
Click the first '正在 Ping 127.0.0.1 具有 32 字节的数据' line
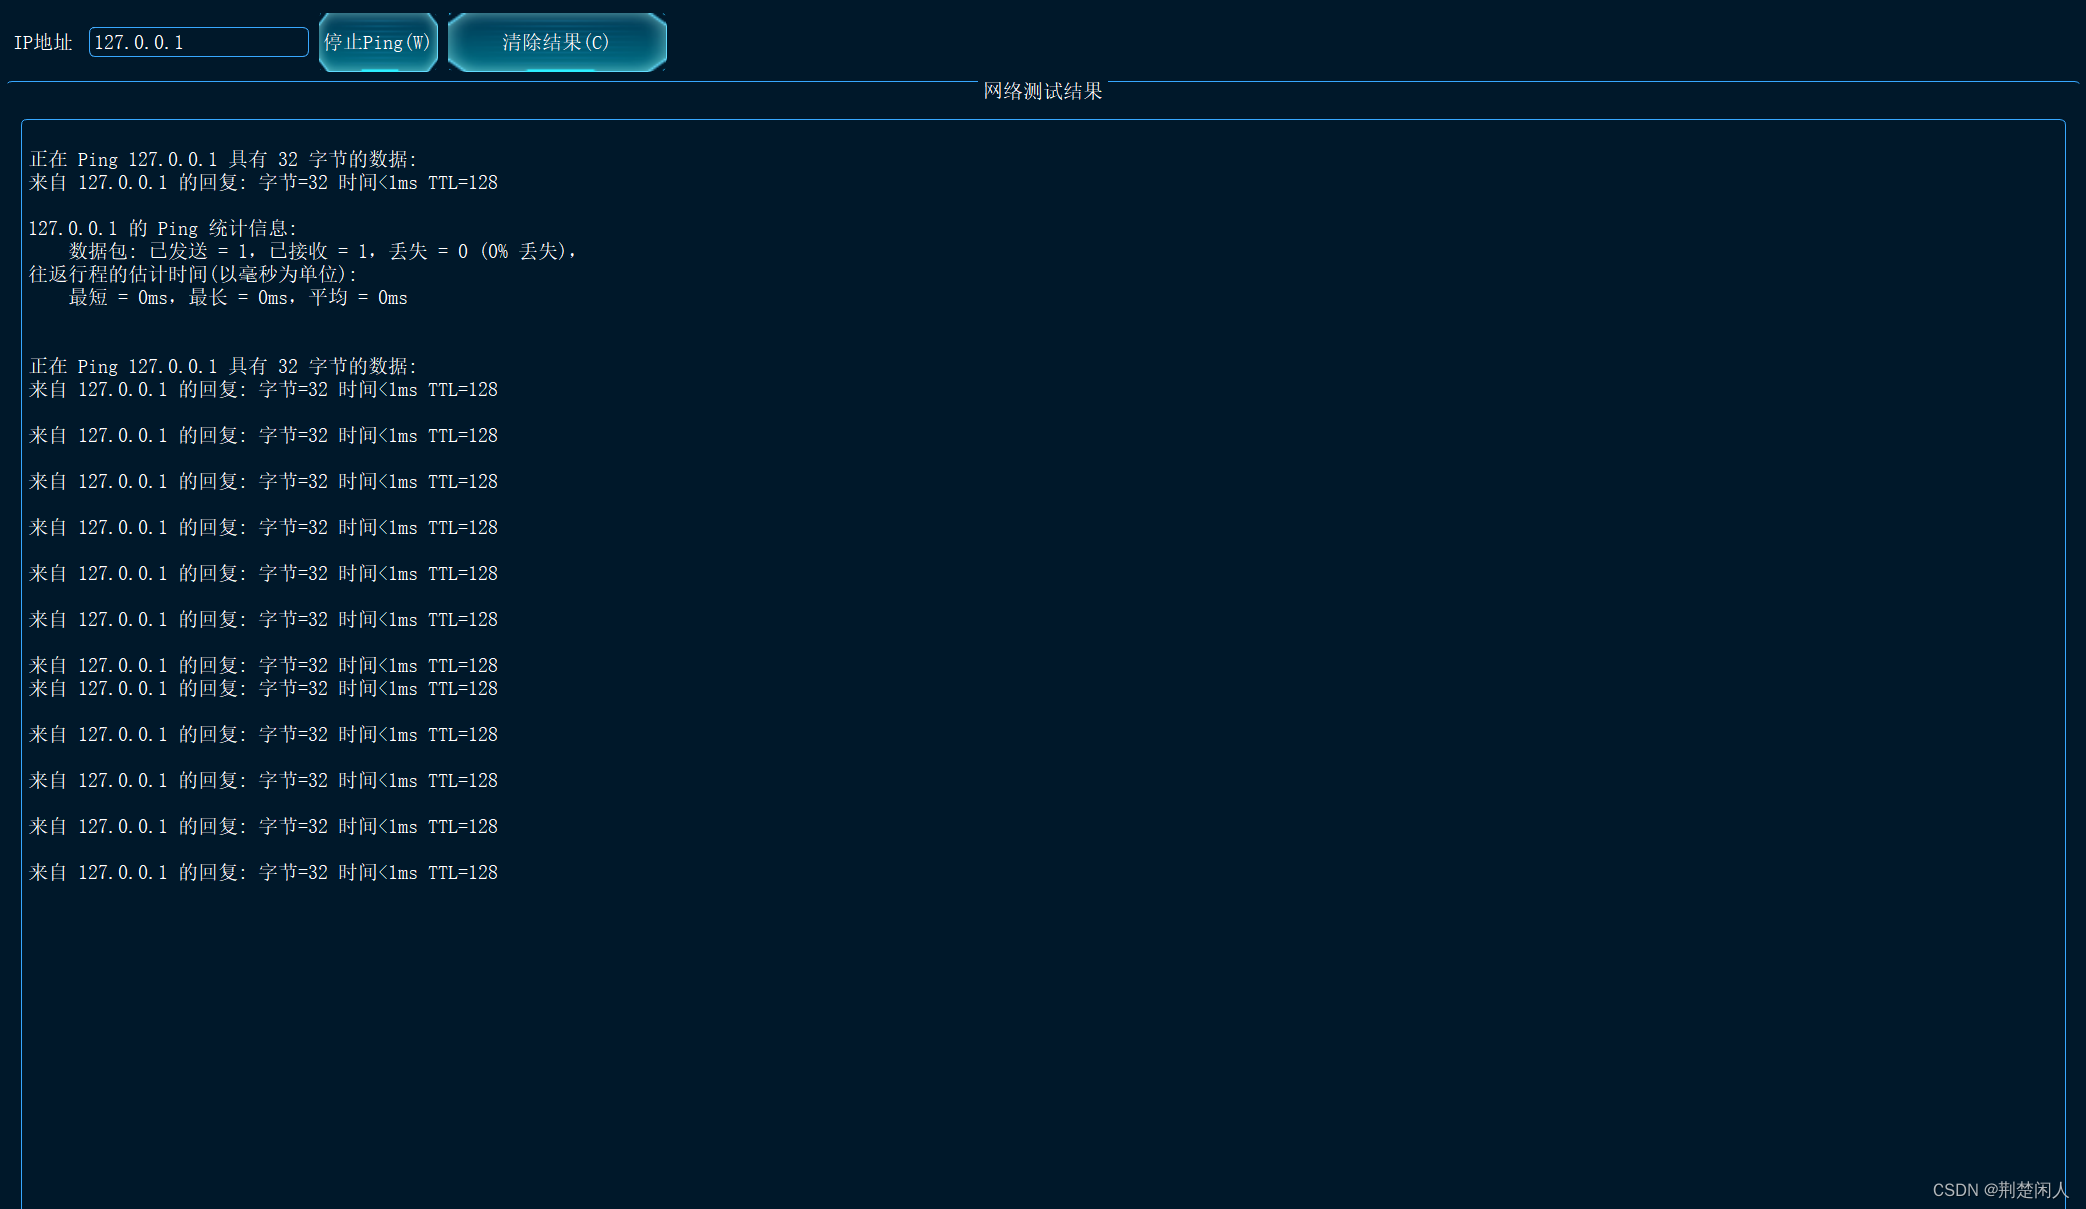[x=223, y=159]
